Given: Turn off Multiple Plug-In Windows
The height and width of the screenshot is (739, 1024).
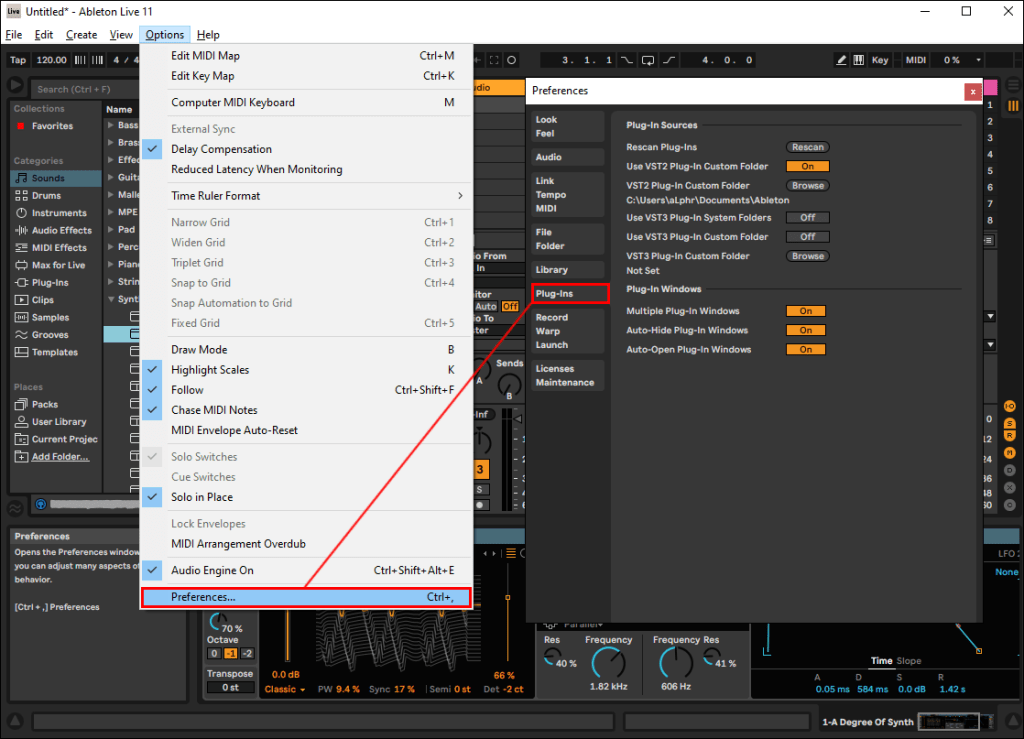Looking at the screenshot, I should coord(806,311).
